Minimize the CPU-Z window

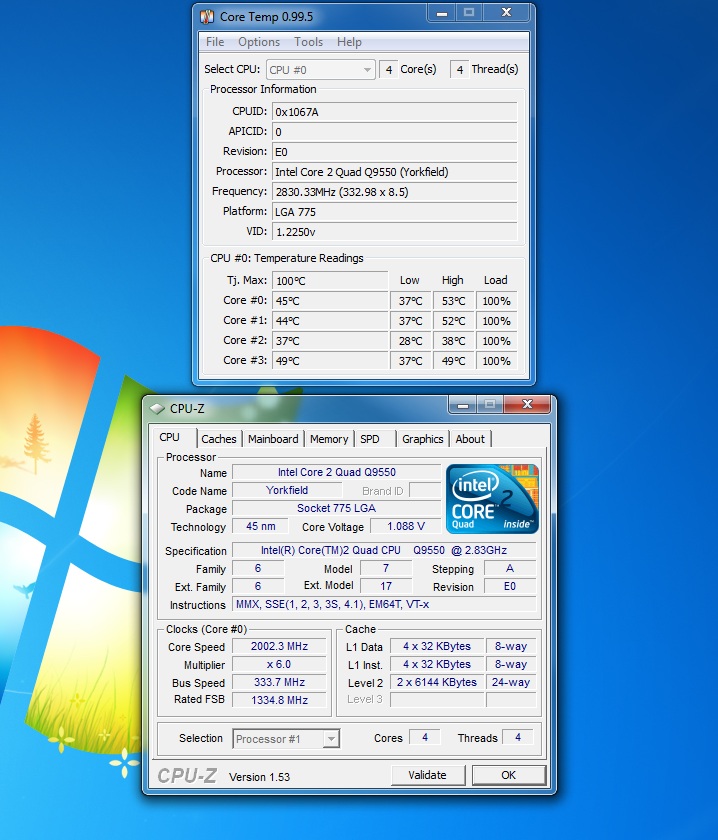tap(463, 405)
